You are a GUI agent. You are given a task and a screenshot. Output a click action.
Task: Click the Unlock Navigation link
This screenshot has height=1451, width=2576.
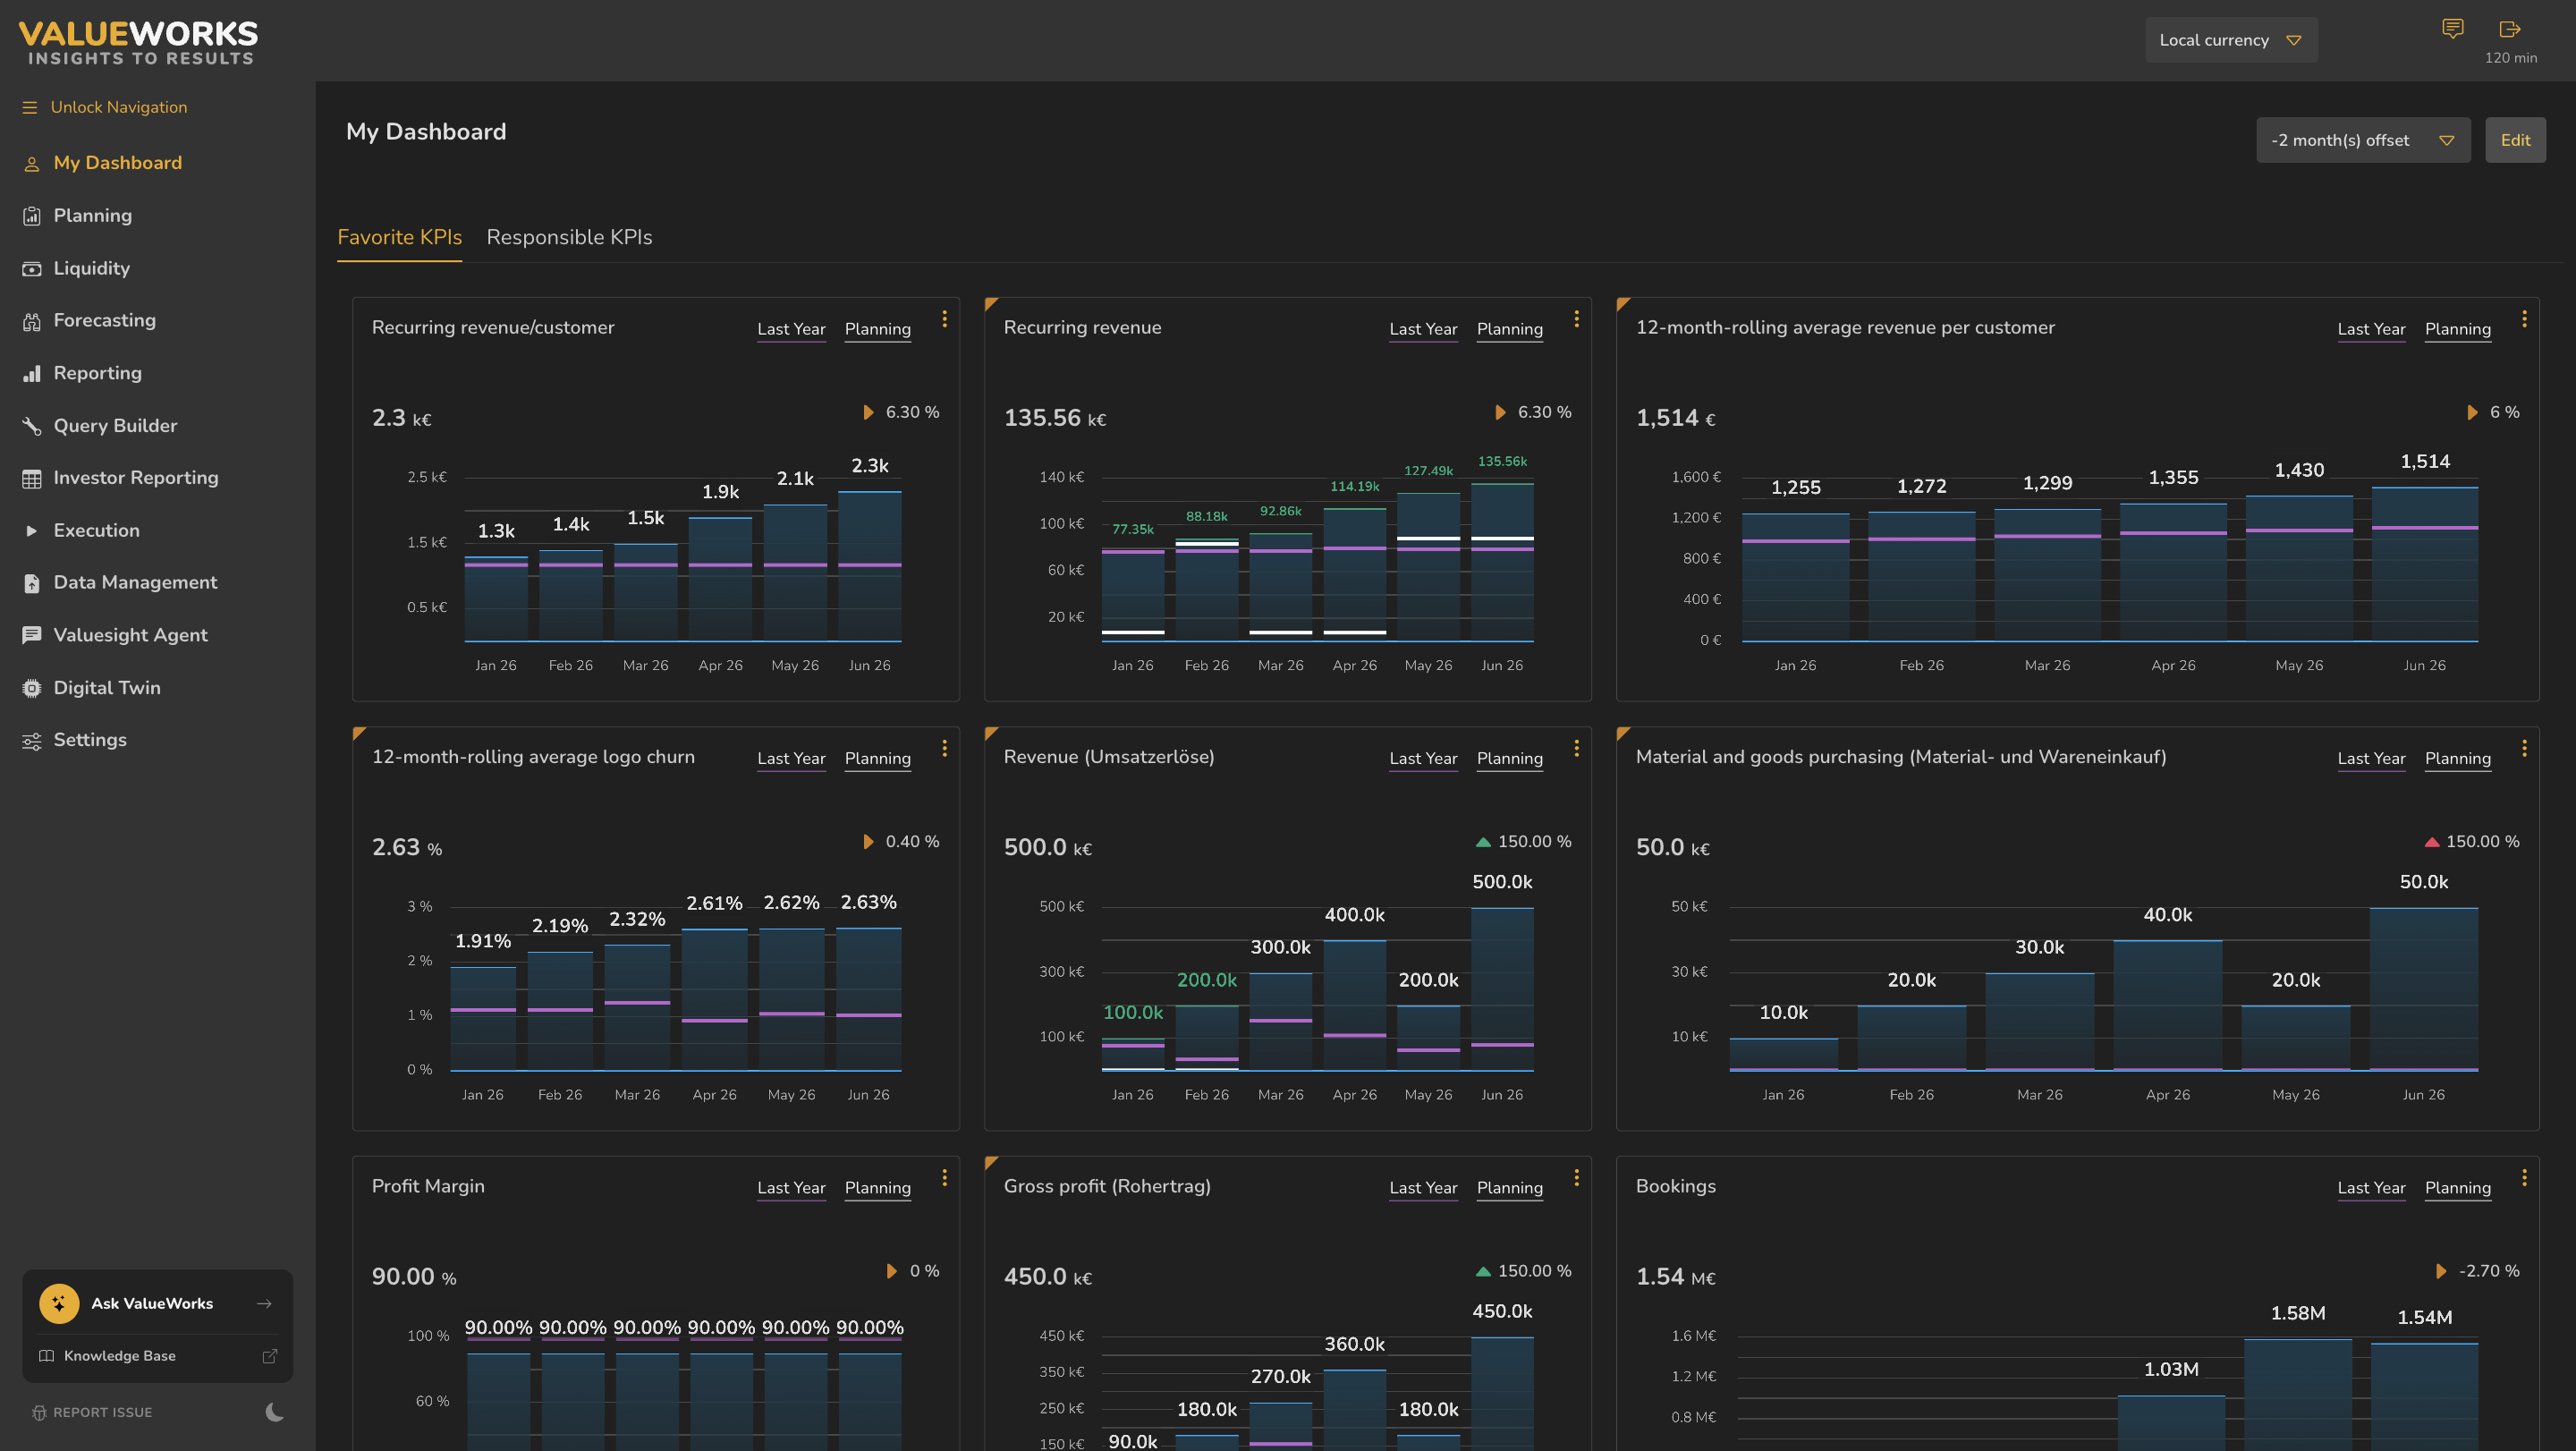point(118,107)
